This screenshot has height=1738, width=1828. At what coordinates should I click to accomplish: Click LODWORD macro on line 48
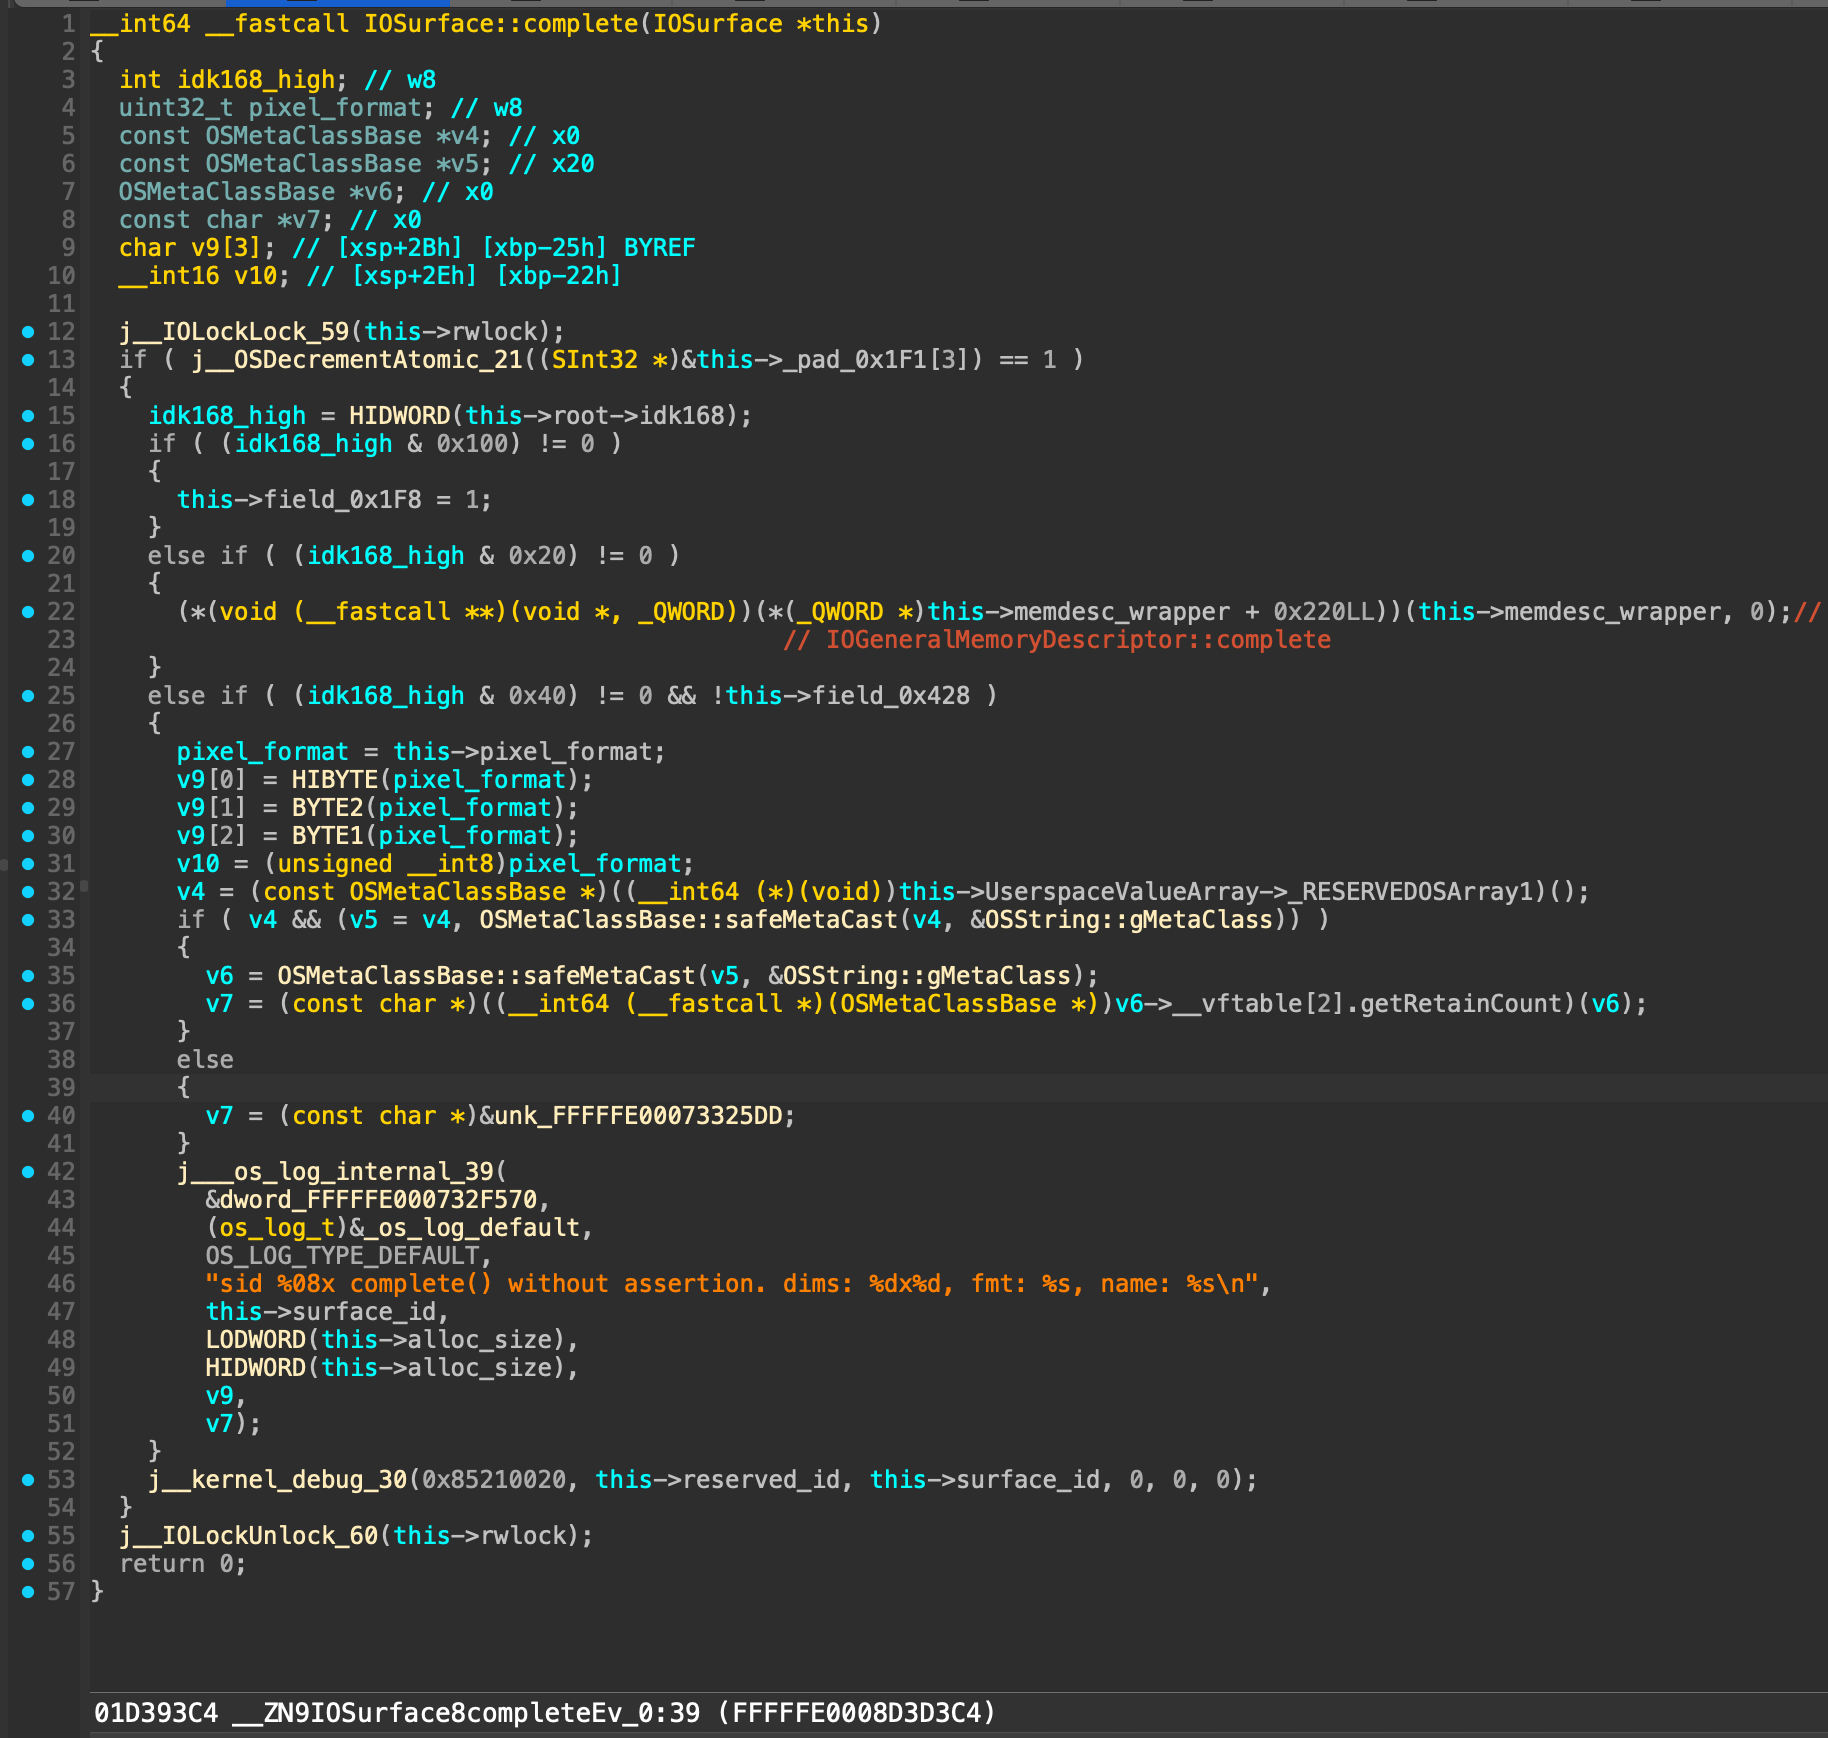coord(256,1340)
